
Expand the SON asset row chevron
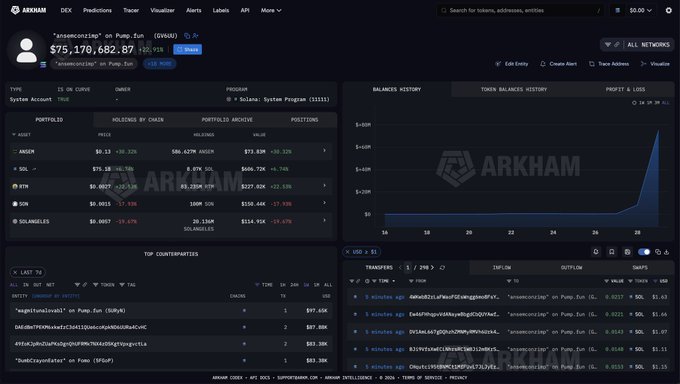[x=324, y=203]
